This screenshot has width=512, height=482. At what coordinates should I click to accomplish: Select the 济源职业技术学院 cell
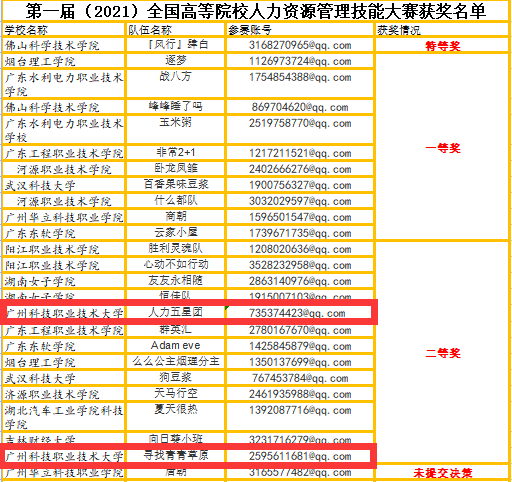[x=63, y=394]
